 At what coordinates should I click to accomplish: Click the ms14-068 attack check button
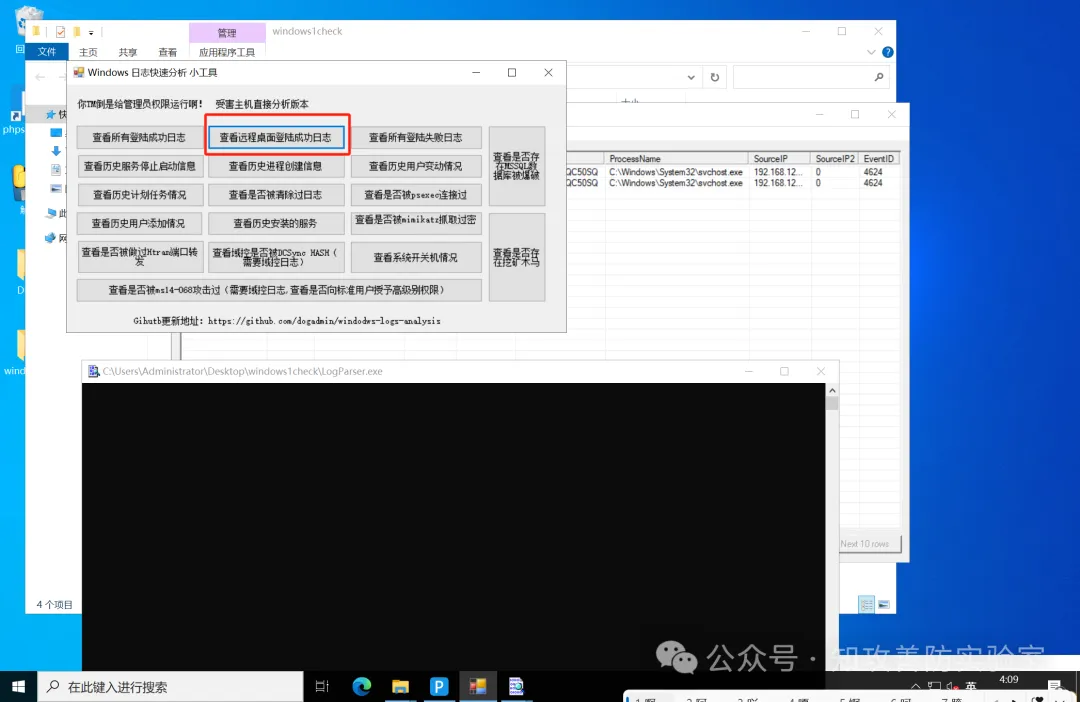pos(279,290)
